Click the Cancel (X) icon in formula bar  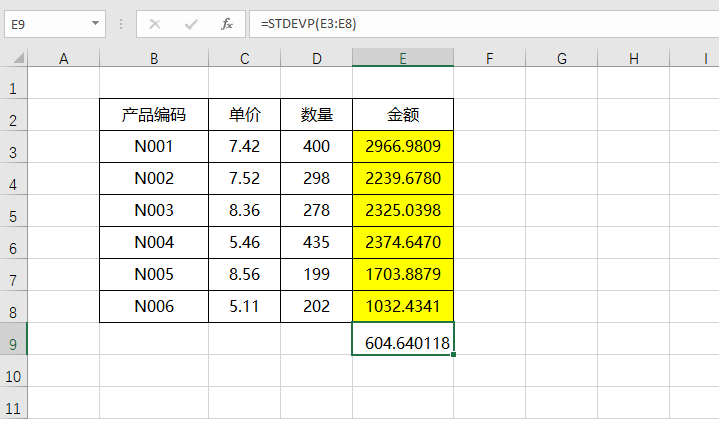click(x=154, y=23)
